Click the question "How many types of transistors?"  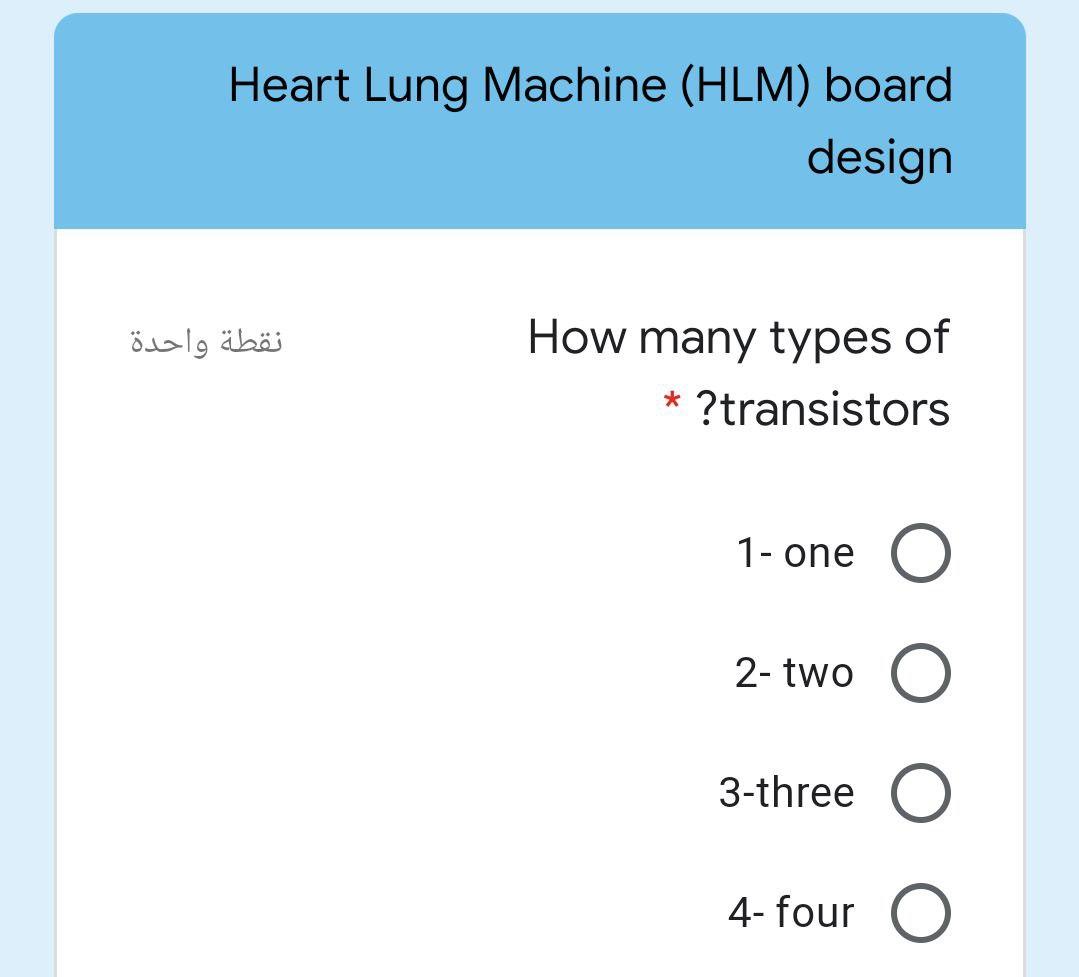pyautogui.click(x=737, y=370)
